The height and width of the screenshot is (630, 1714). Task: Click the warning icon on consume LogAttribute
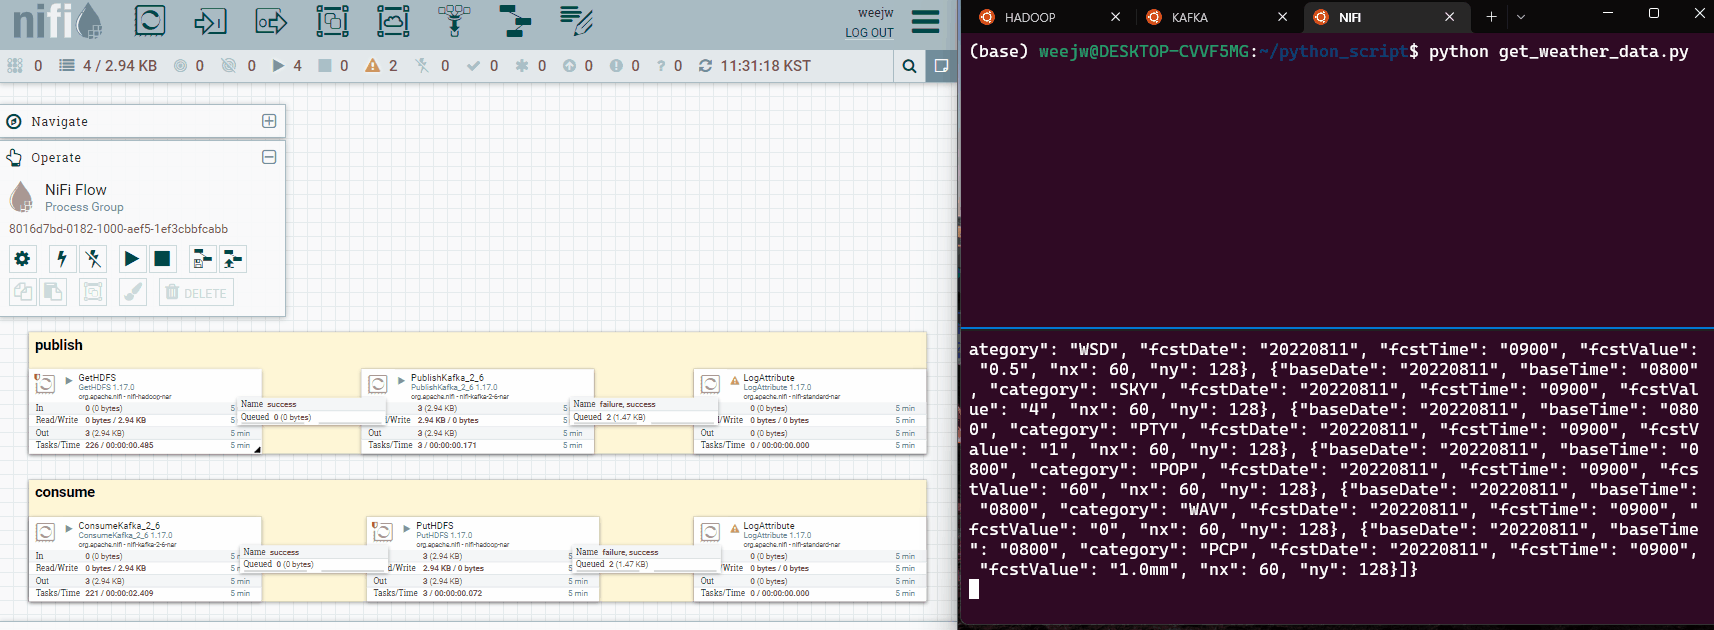[735, 527]
